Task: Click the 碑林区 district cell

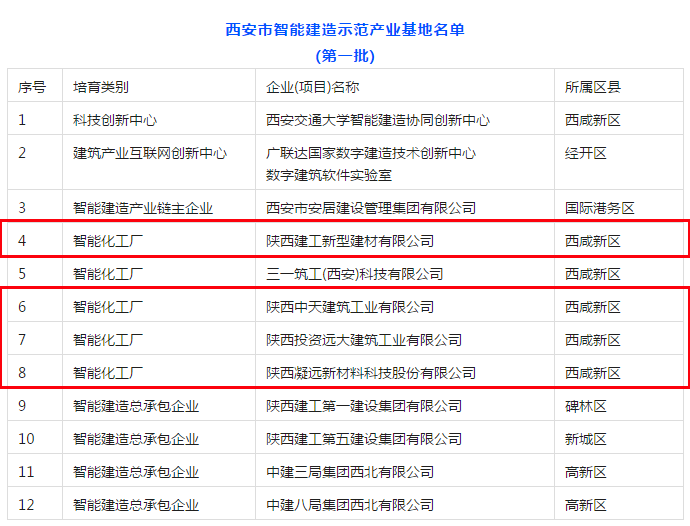Action: (x=586, y=406)
